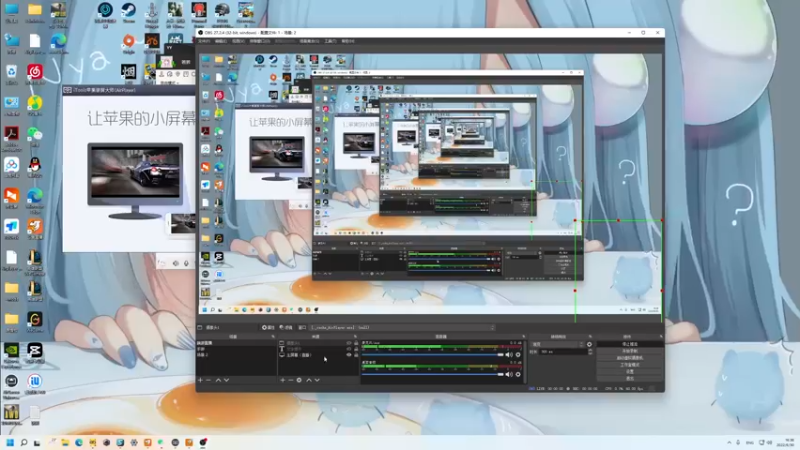Open the 工具 (Tools) menu in OBS
This screenshot has height=450, width=800.
(330, 41)
